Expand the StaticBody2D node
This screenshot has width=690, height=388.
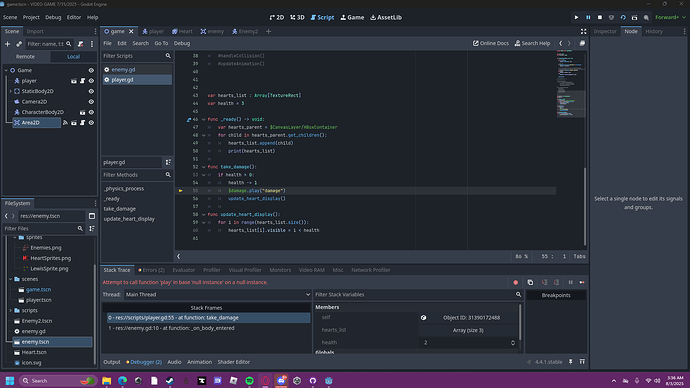point(11,91)
